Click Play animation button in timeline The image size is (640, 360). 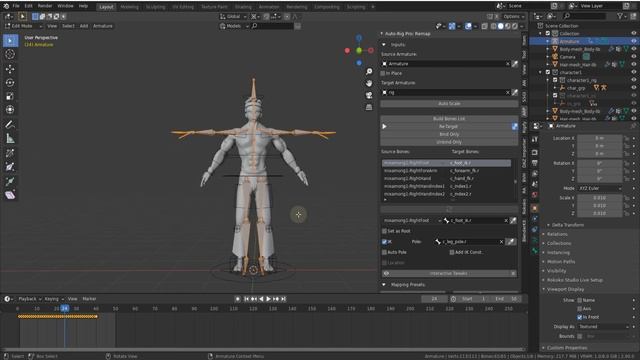click(268, 299)
